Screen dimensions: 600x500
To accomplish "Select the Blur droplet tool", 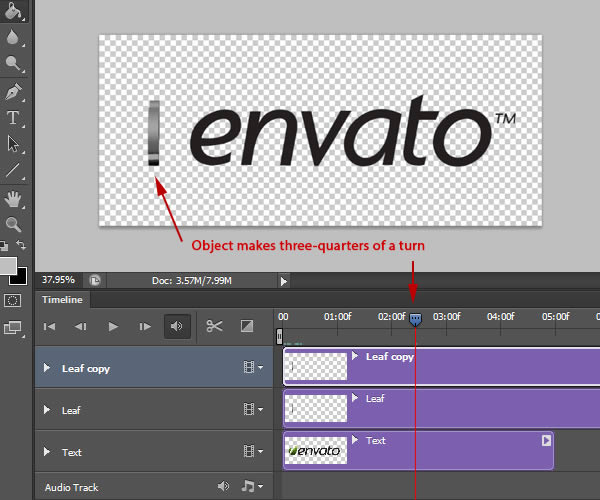I will [13, 37].
